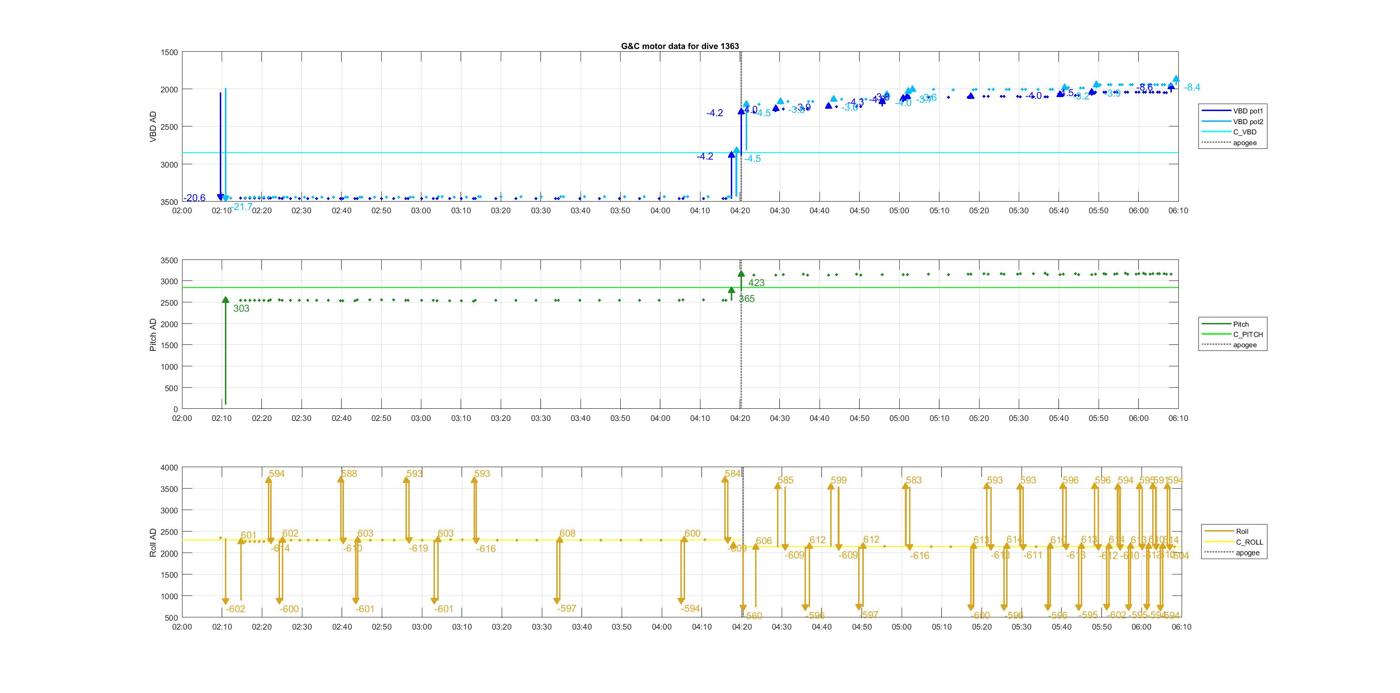The height and width of the screenshot is (693, 1400).
Task: Click the '-8.6' VBD data label
Action: [x=1145, y=88]
